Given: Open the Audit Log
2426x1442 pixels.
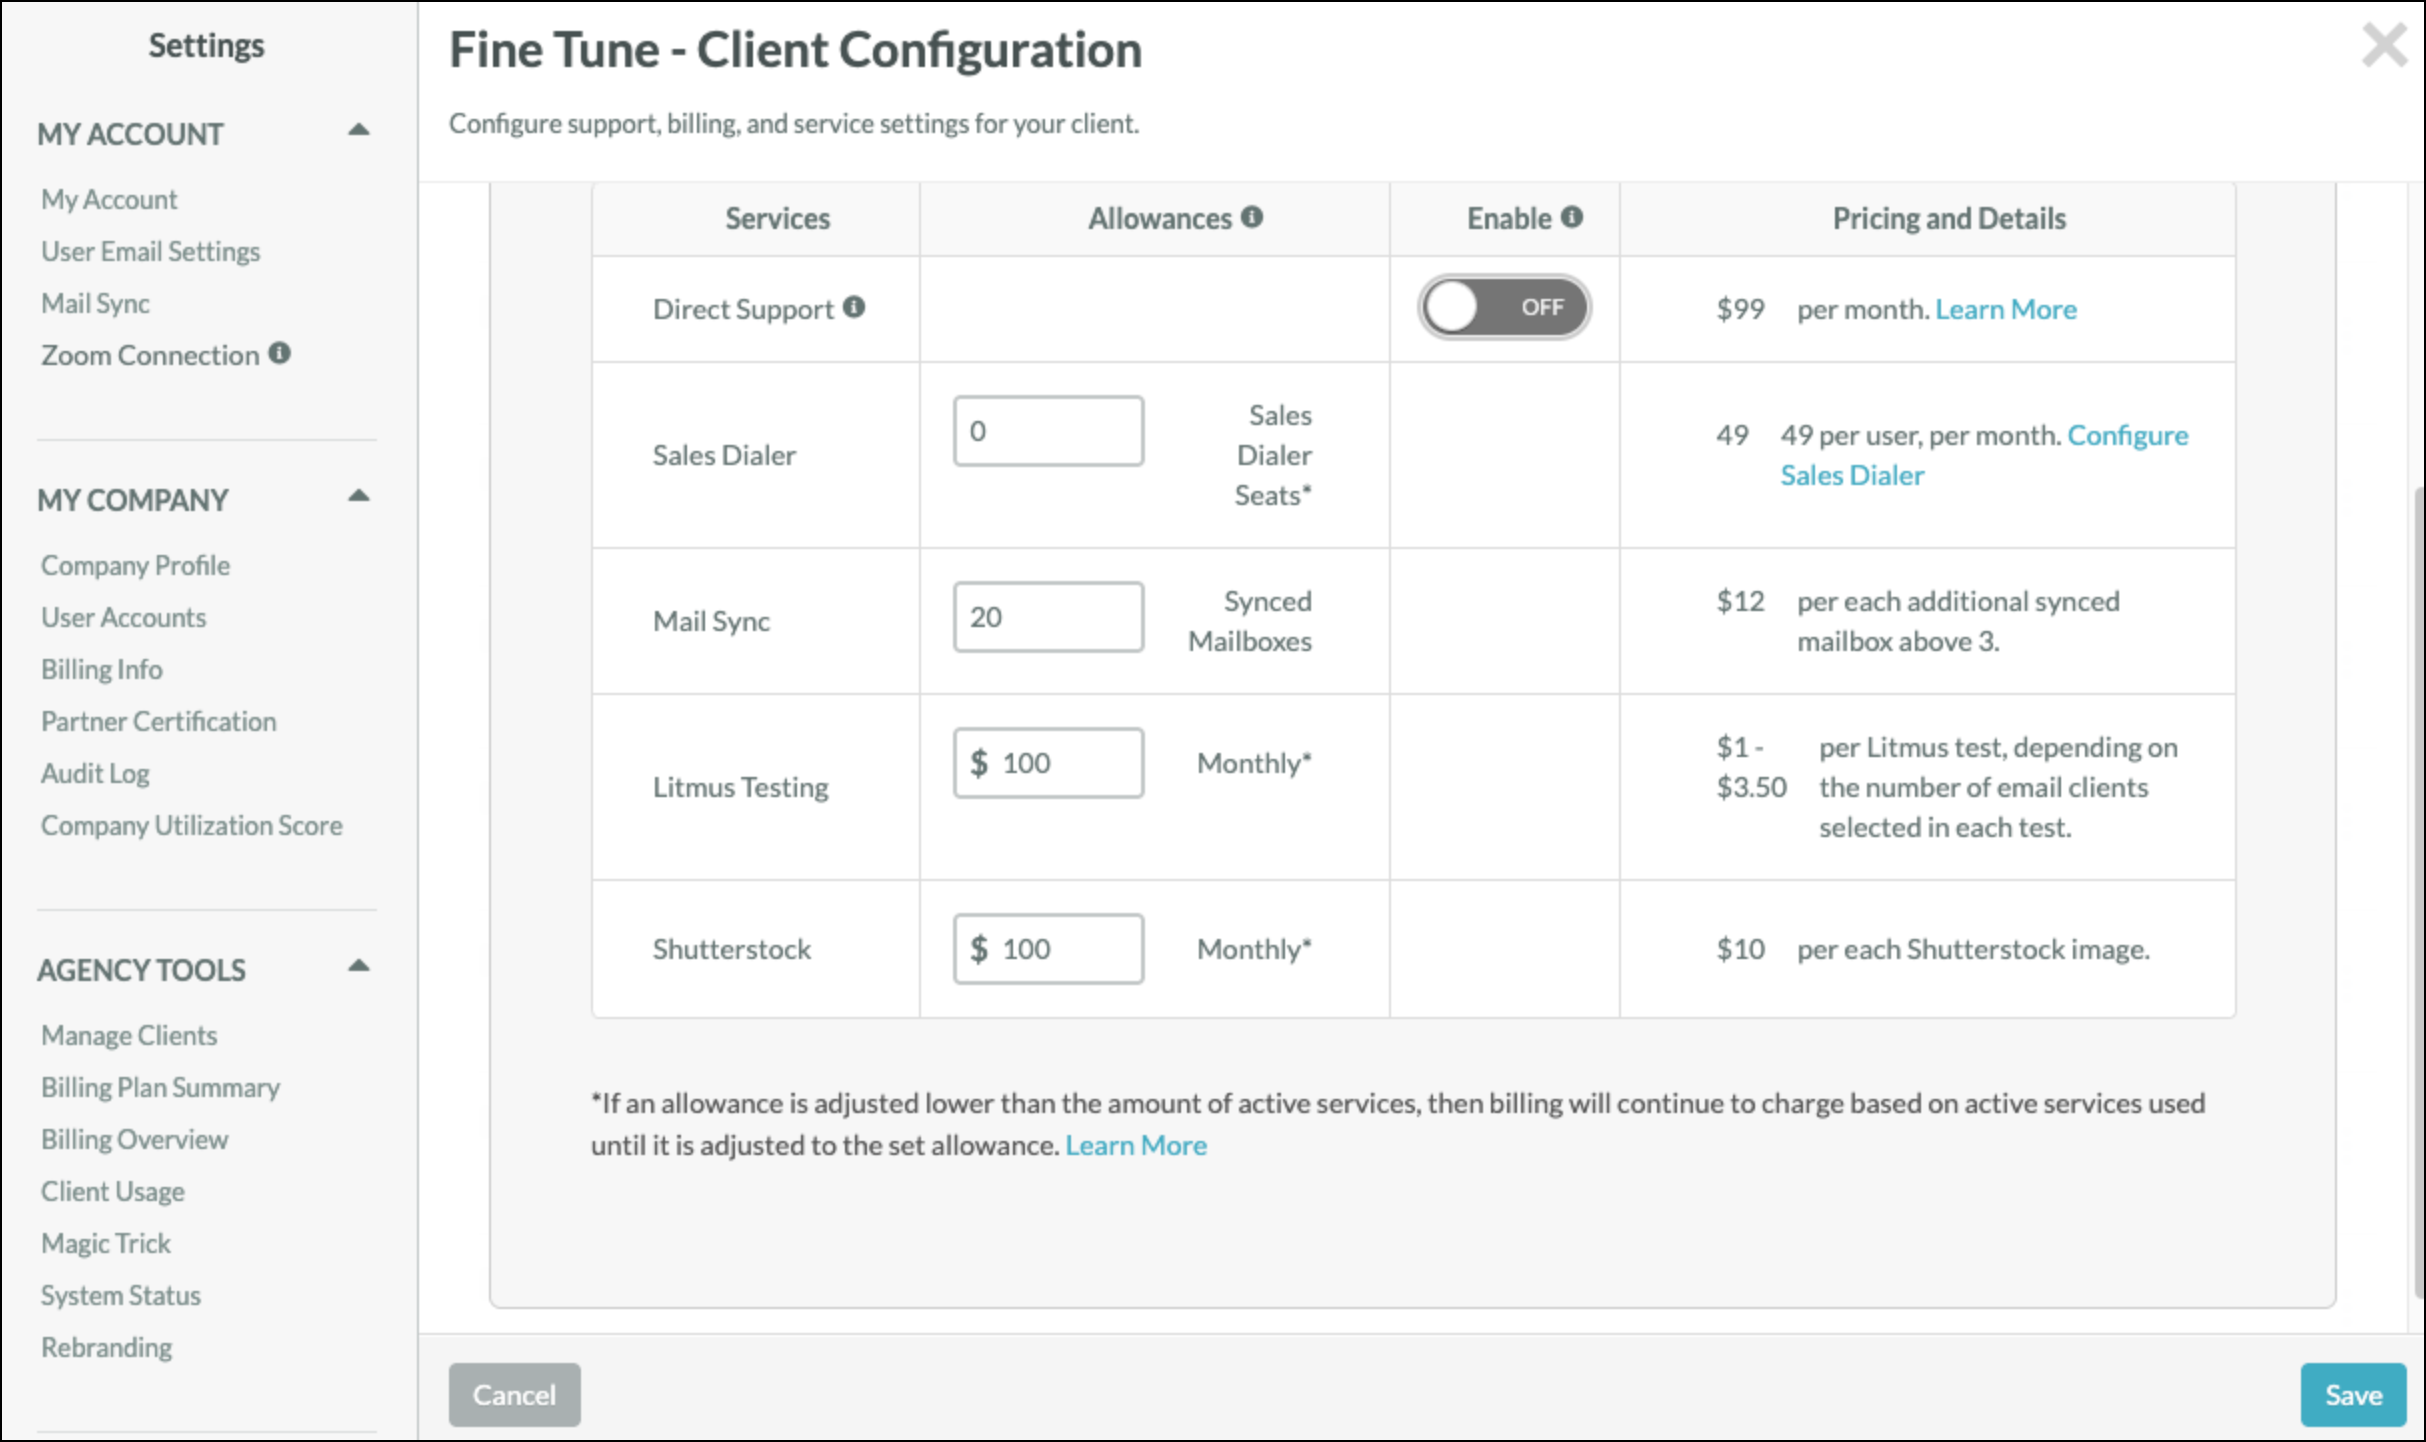Looking at the screenshot, I should pyautogui.click(x=96, y=773).
